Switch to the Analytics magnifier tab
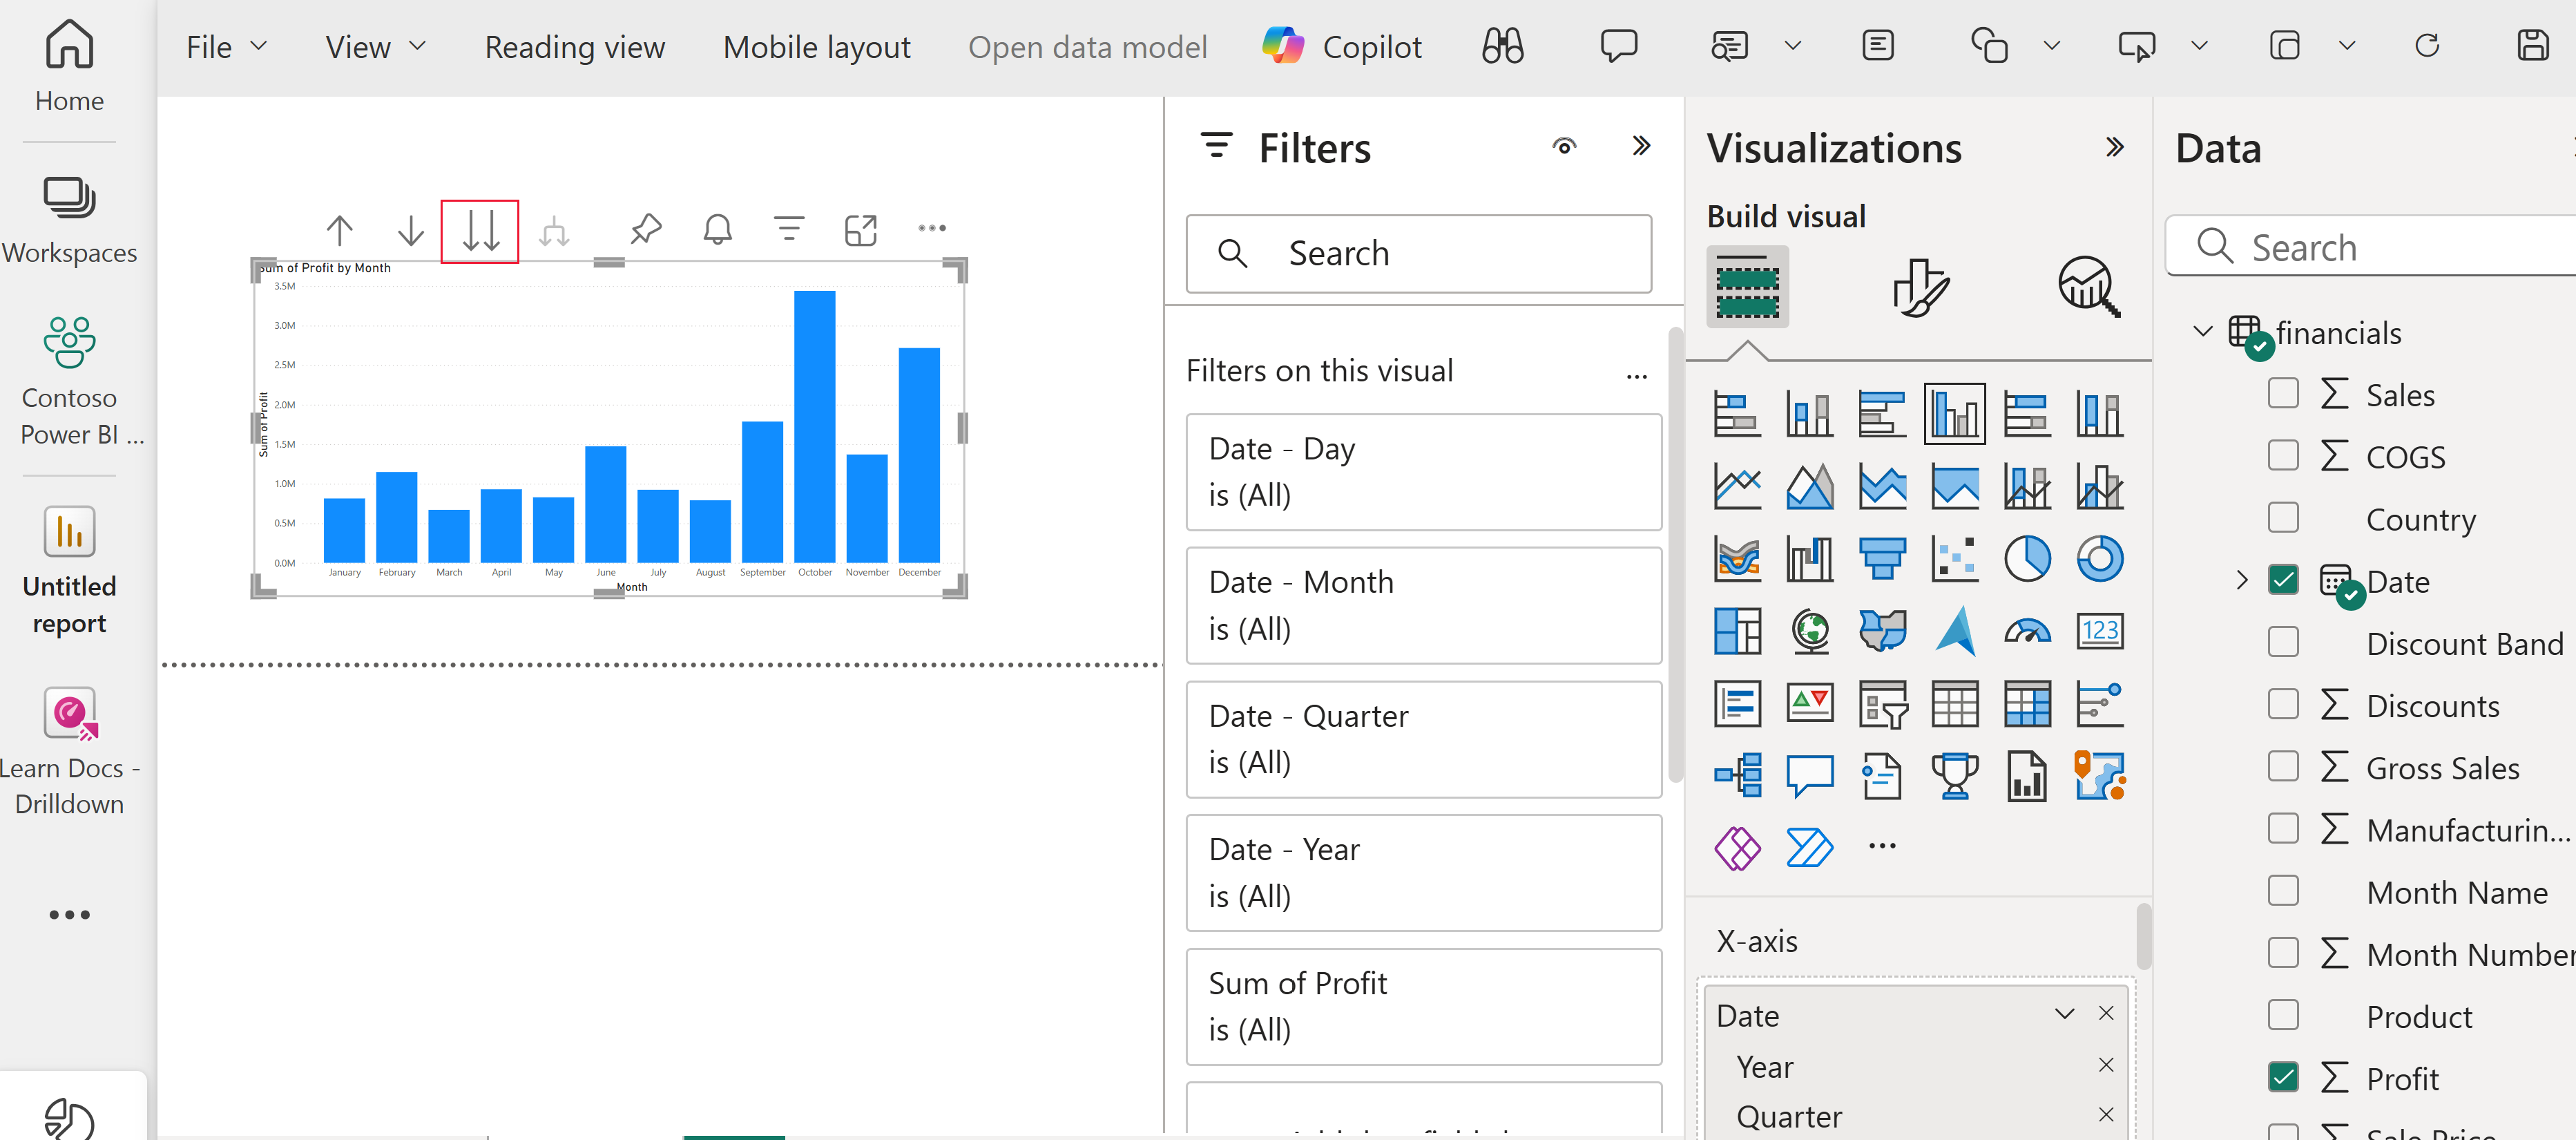This screenshot has height=1140, width=2576. tap(2089, 287)
